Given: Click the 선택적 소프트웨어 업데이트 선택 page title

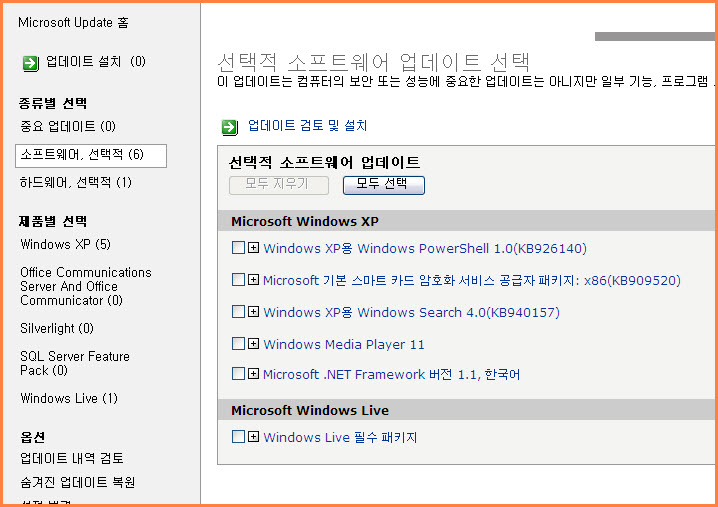Looking at the screenshot, I should (374, 62).
